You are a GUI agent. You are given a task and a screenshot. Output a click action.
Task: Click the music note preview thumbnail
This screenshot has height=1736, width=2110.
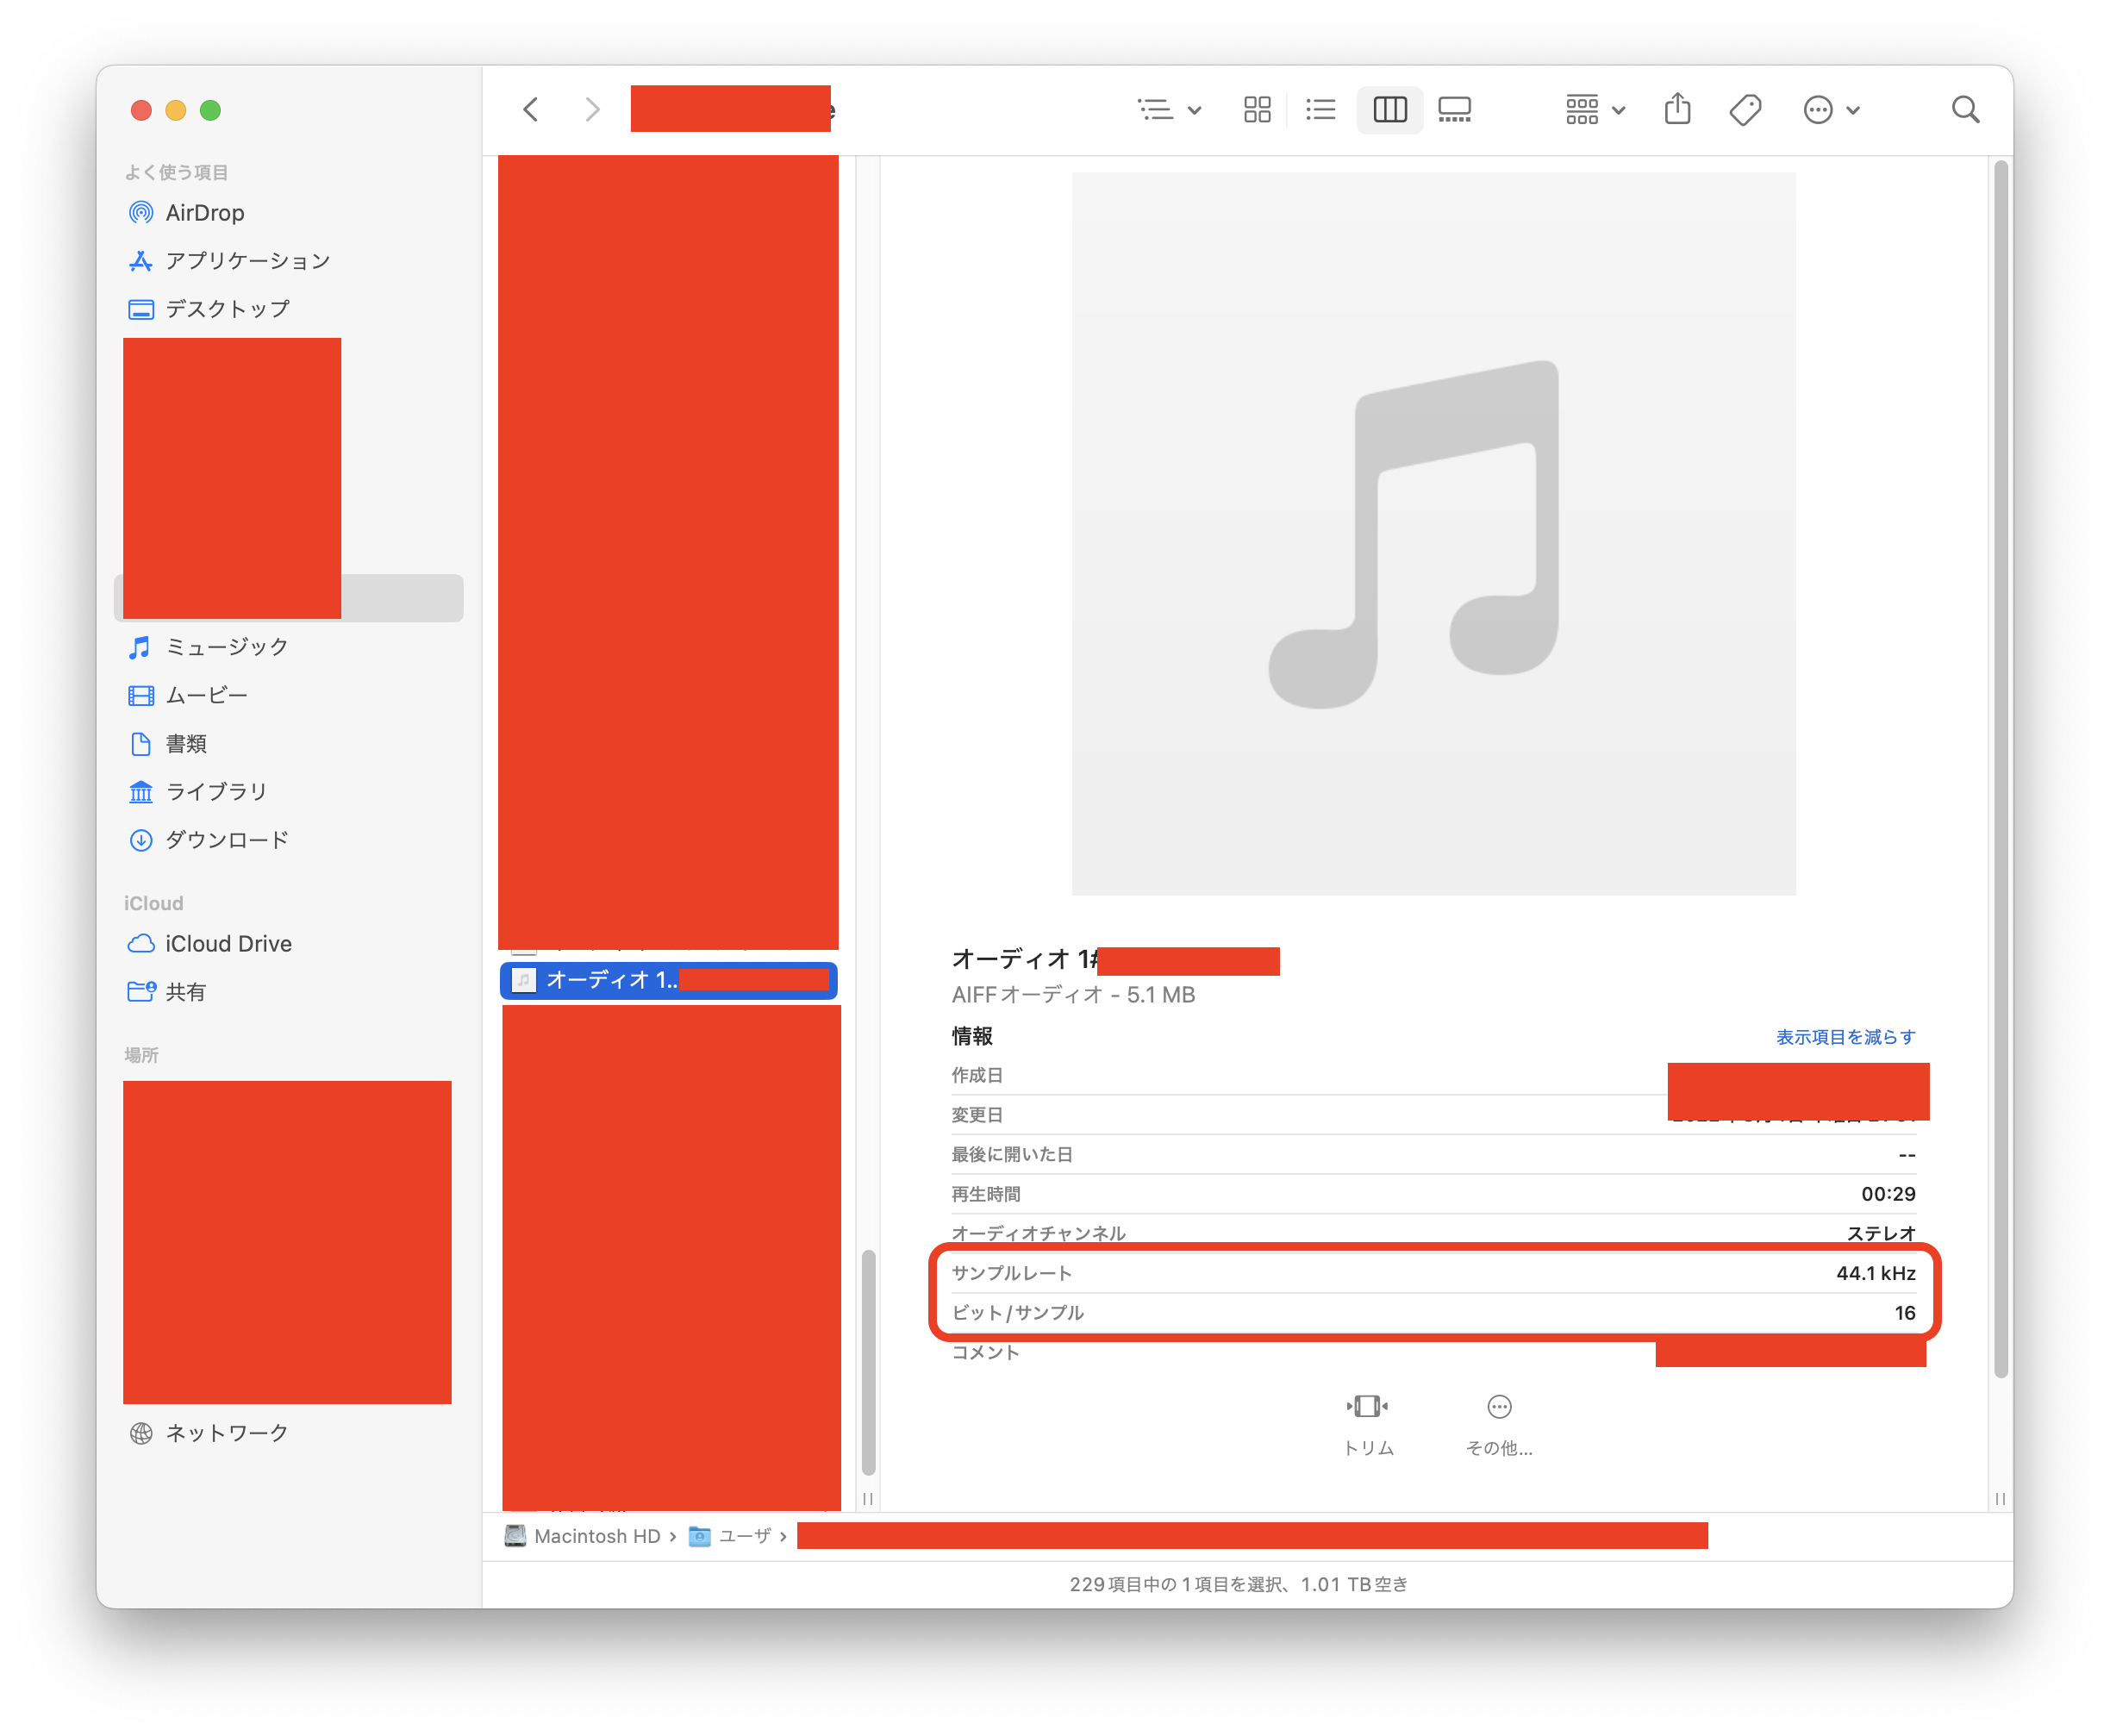coord(1433,533)
